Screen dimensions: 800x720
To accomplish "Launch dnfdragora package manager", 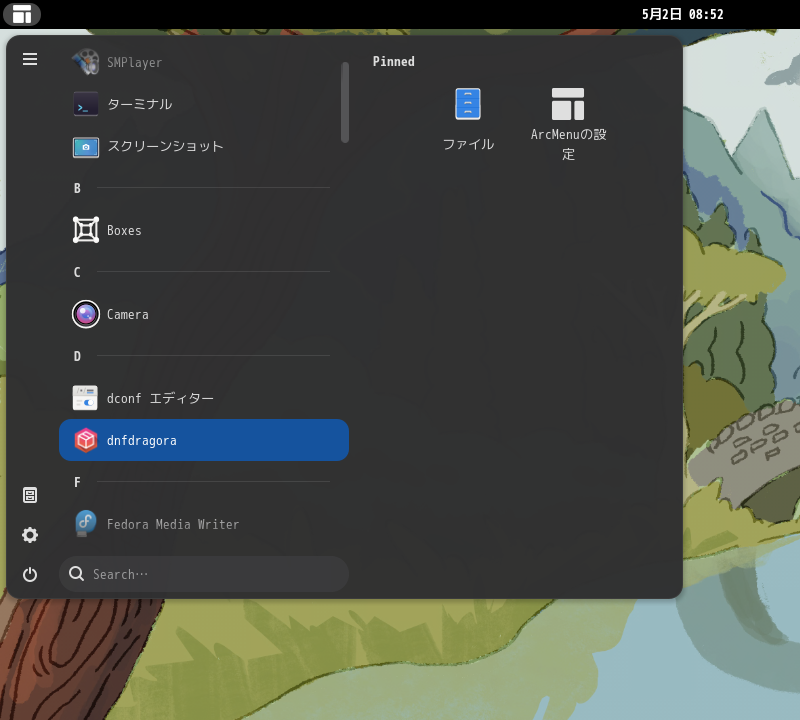I will (x=204, y=440).
